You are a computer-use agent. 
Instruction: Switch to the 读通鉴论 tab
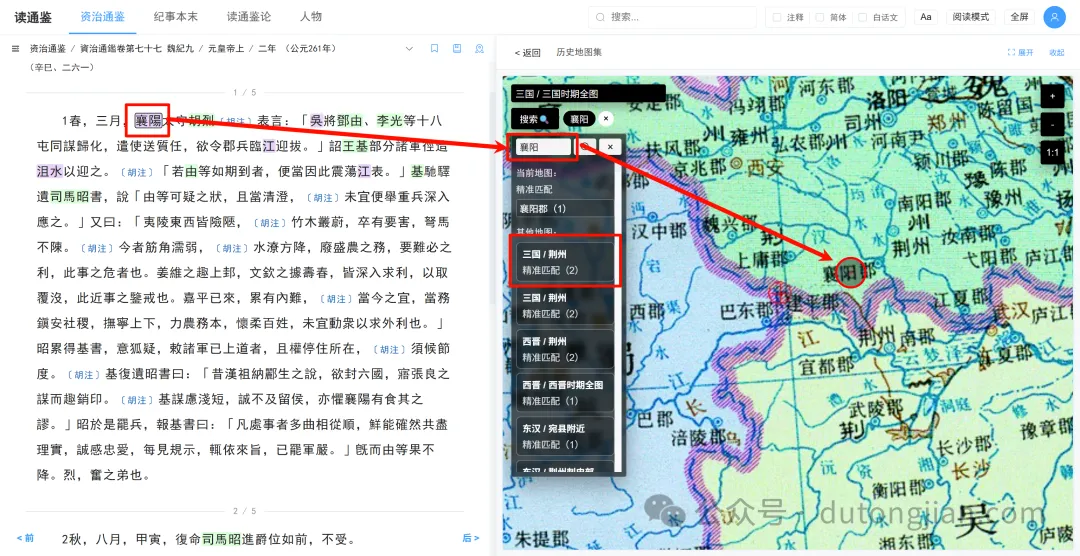click(x=249, y=17)
